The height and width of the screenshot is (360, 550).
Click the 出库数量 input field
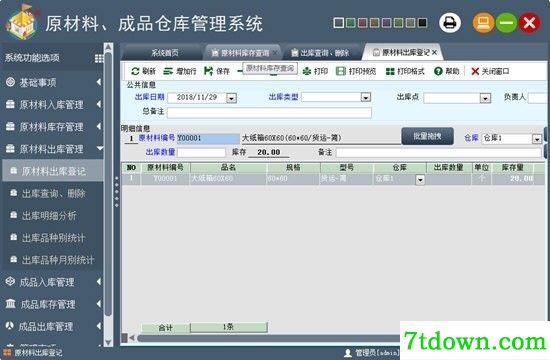pos(201,152)
